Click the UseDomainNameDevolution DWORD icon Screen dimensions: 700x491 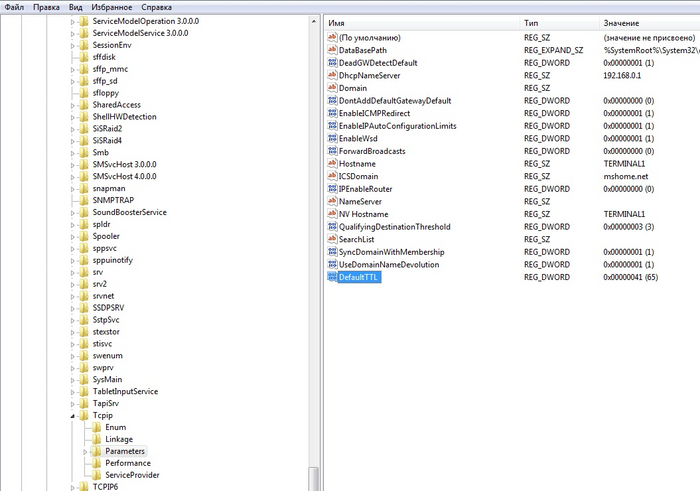tap(332, 265)
